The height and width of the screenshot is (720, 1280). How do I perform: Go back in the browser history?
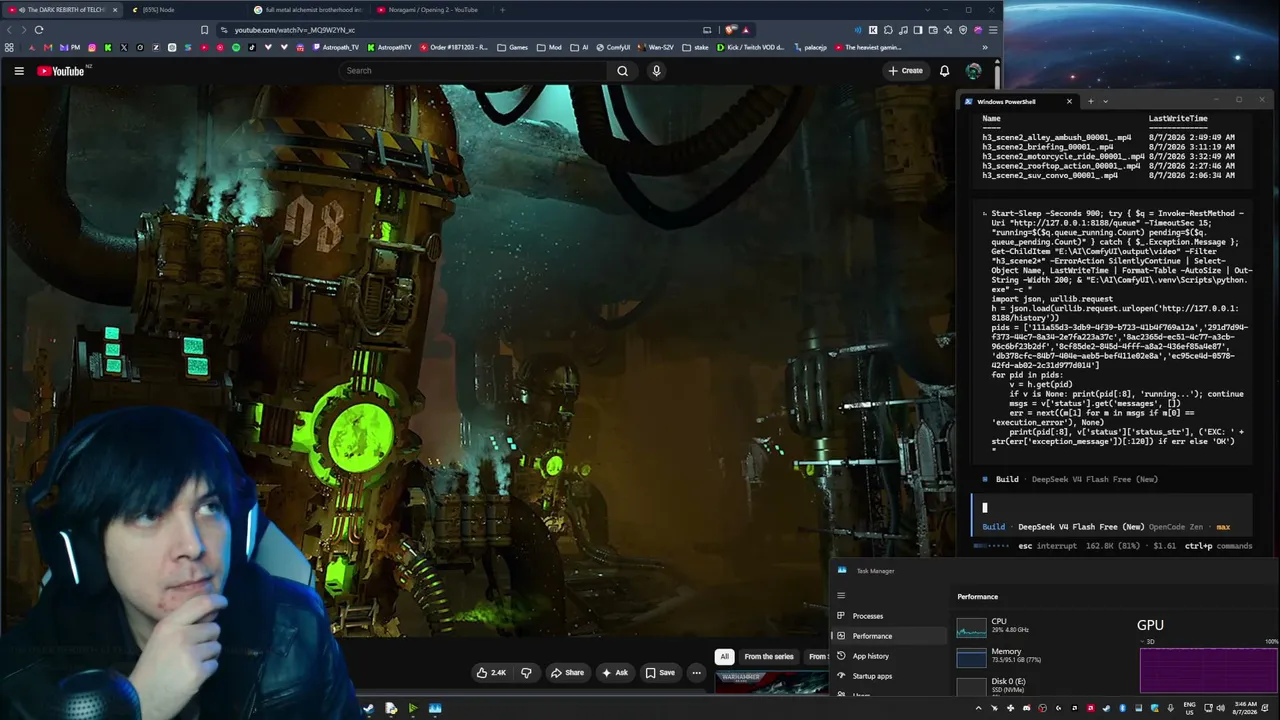click(x=11, y=30)
